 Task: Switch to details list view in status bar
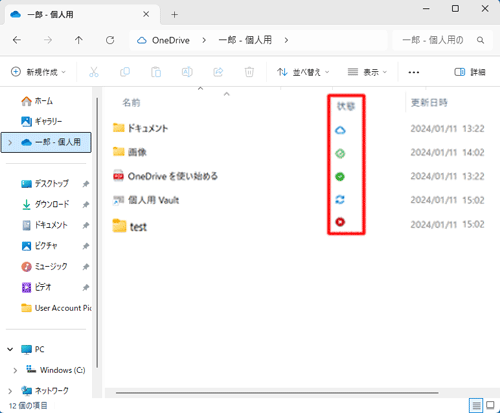click(476, 405)
